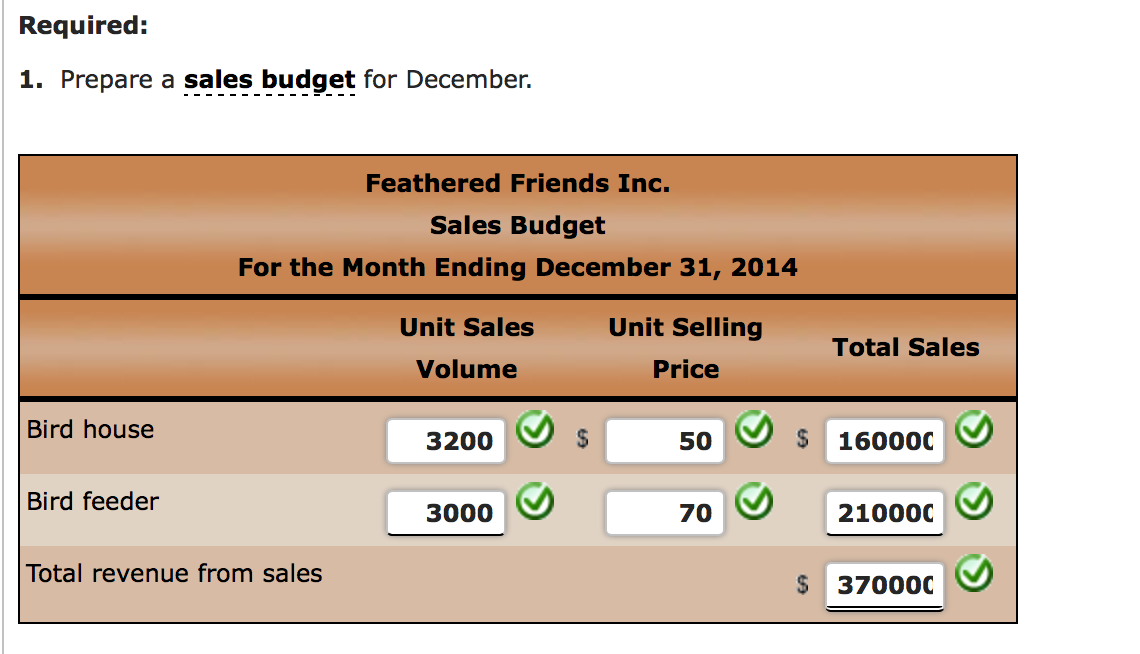Select the Bird house total sales field
1140x654 pixels.
(x=885, y=440)
